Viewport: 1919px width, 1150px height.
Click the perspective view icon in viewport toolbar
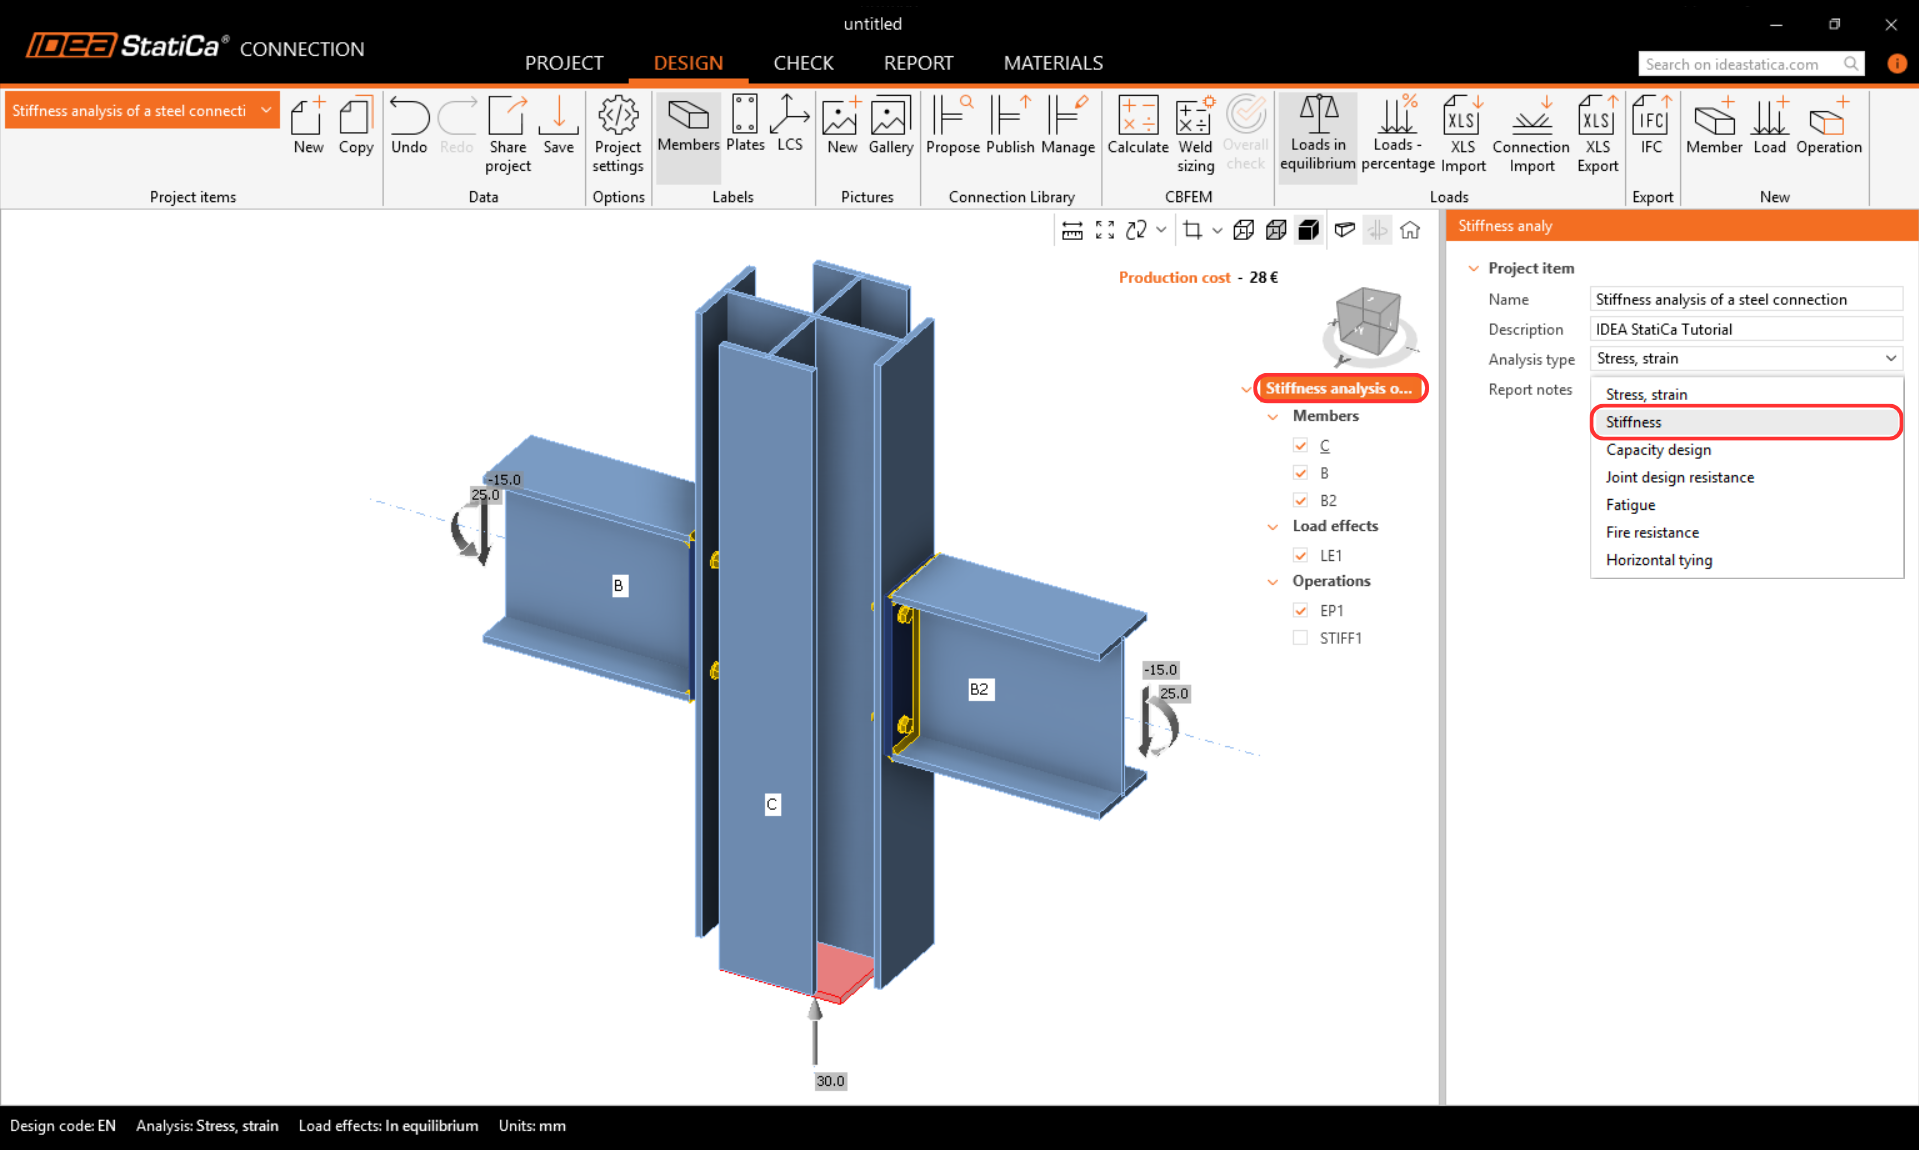pyautogui.click(x=1345, y=230)
